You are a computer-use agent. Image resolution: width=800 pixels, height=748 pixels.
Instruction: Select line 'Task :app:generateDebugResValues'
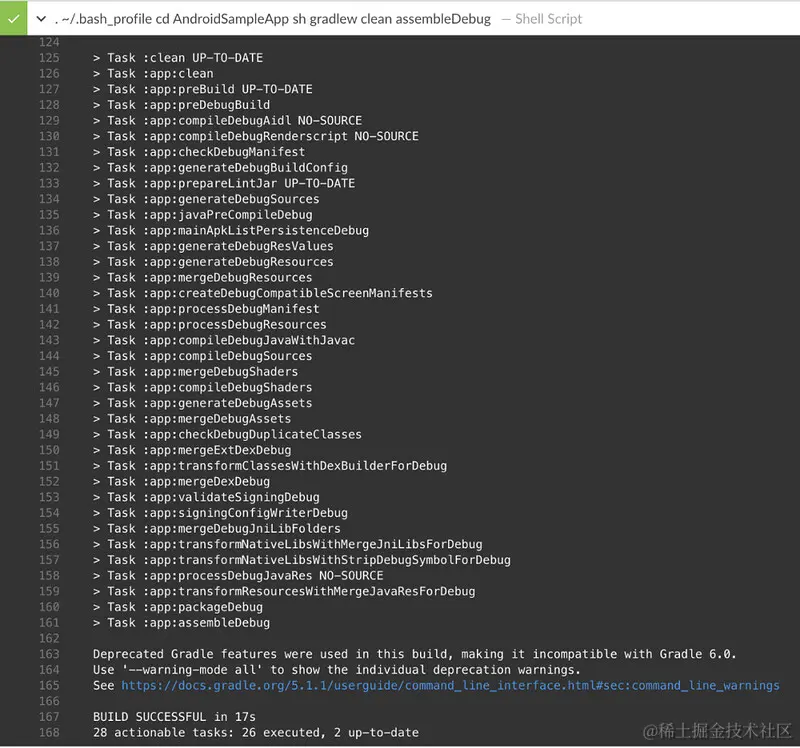(213, 246)
